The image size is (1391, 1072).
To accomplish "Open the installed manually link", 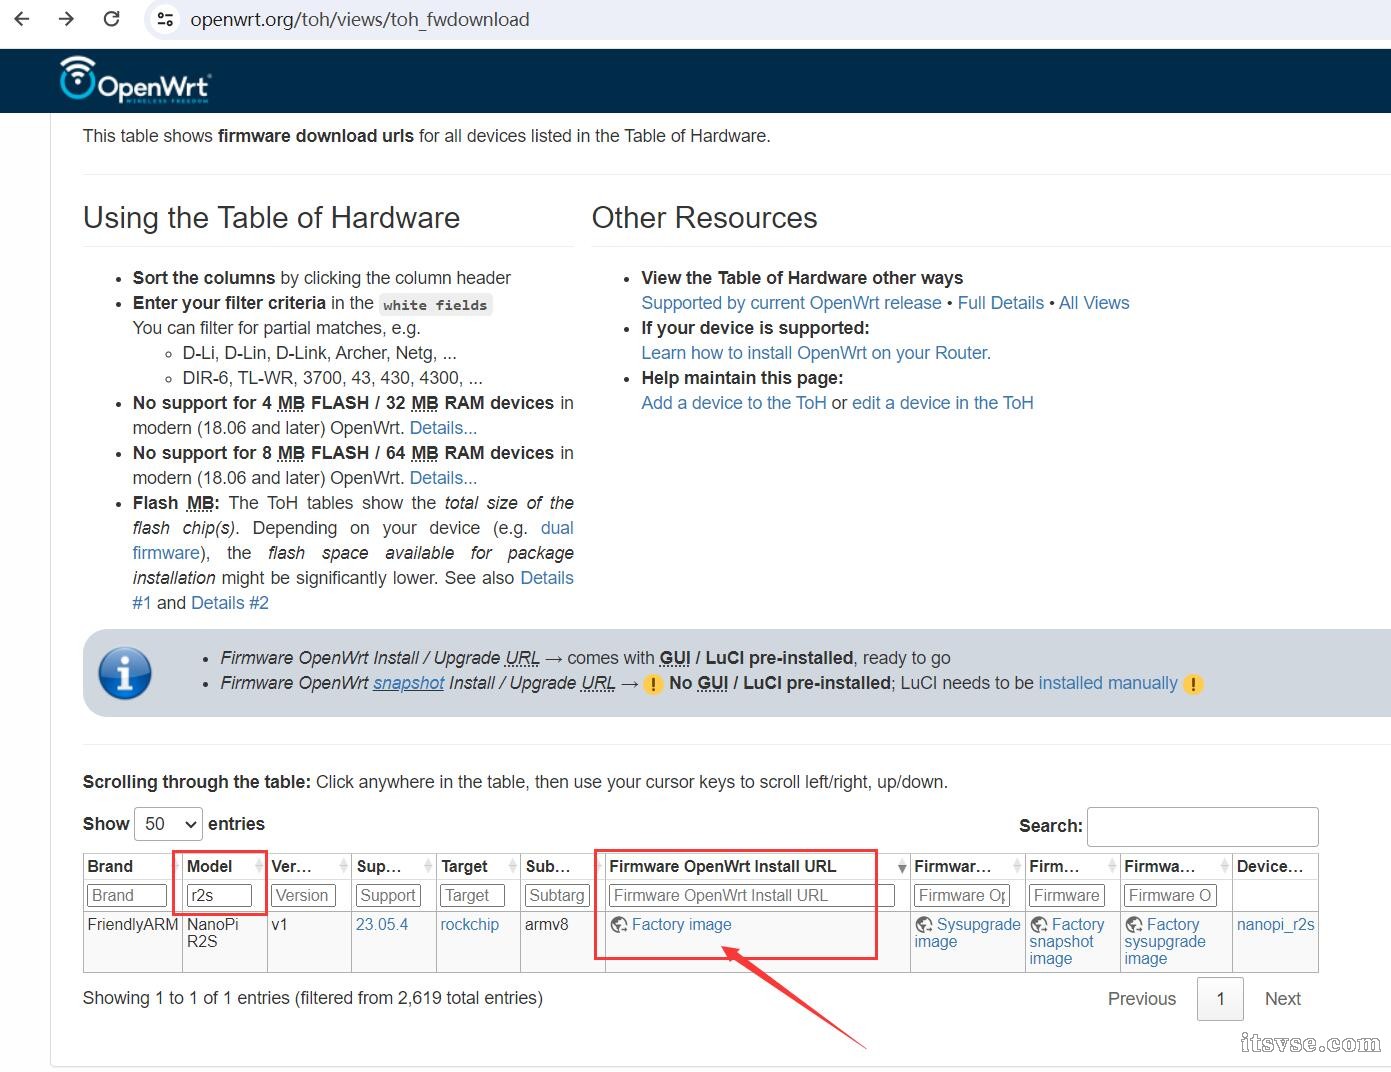I will pos(1108,683).
